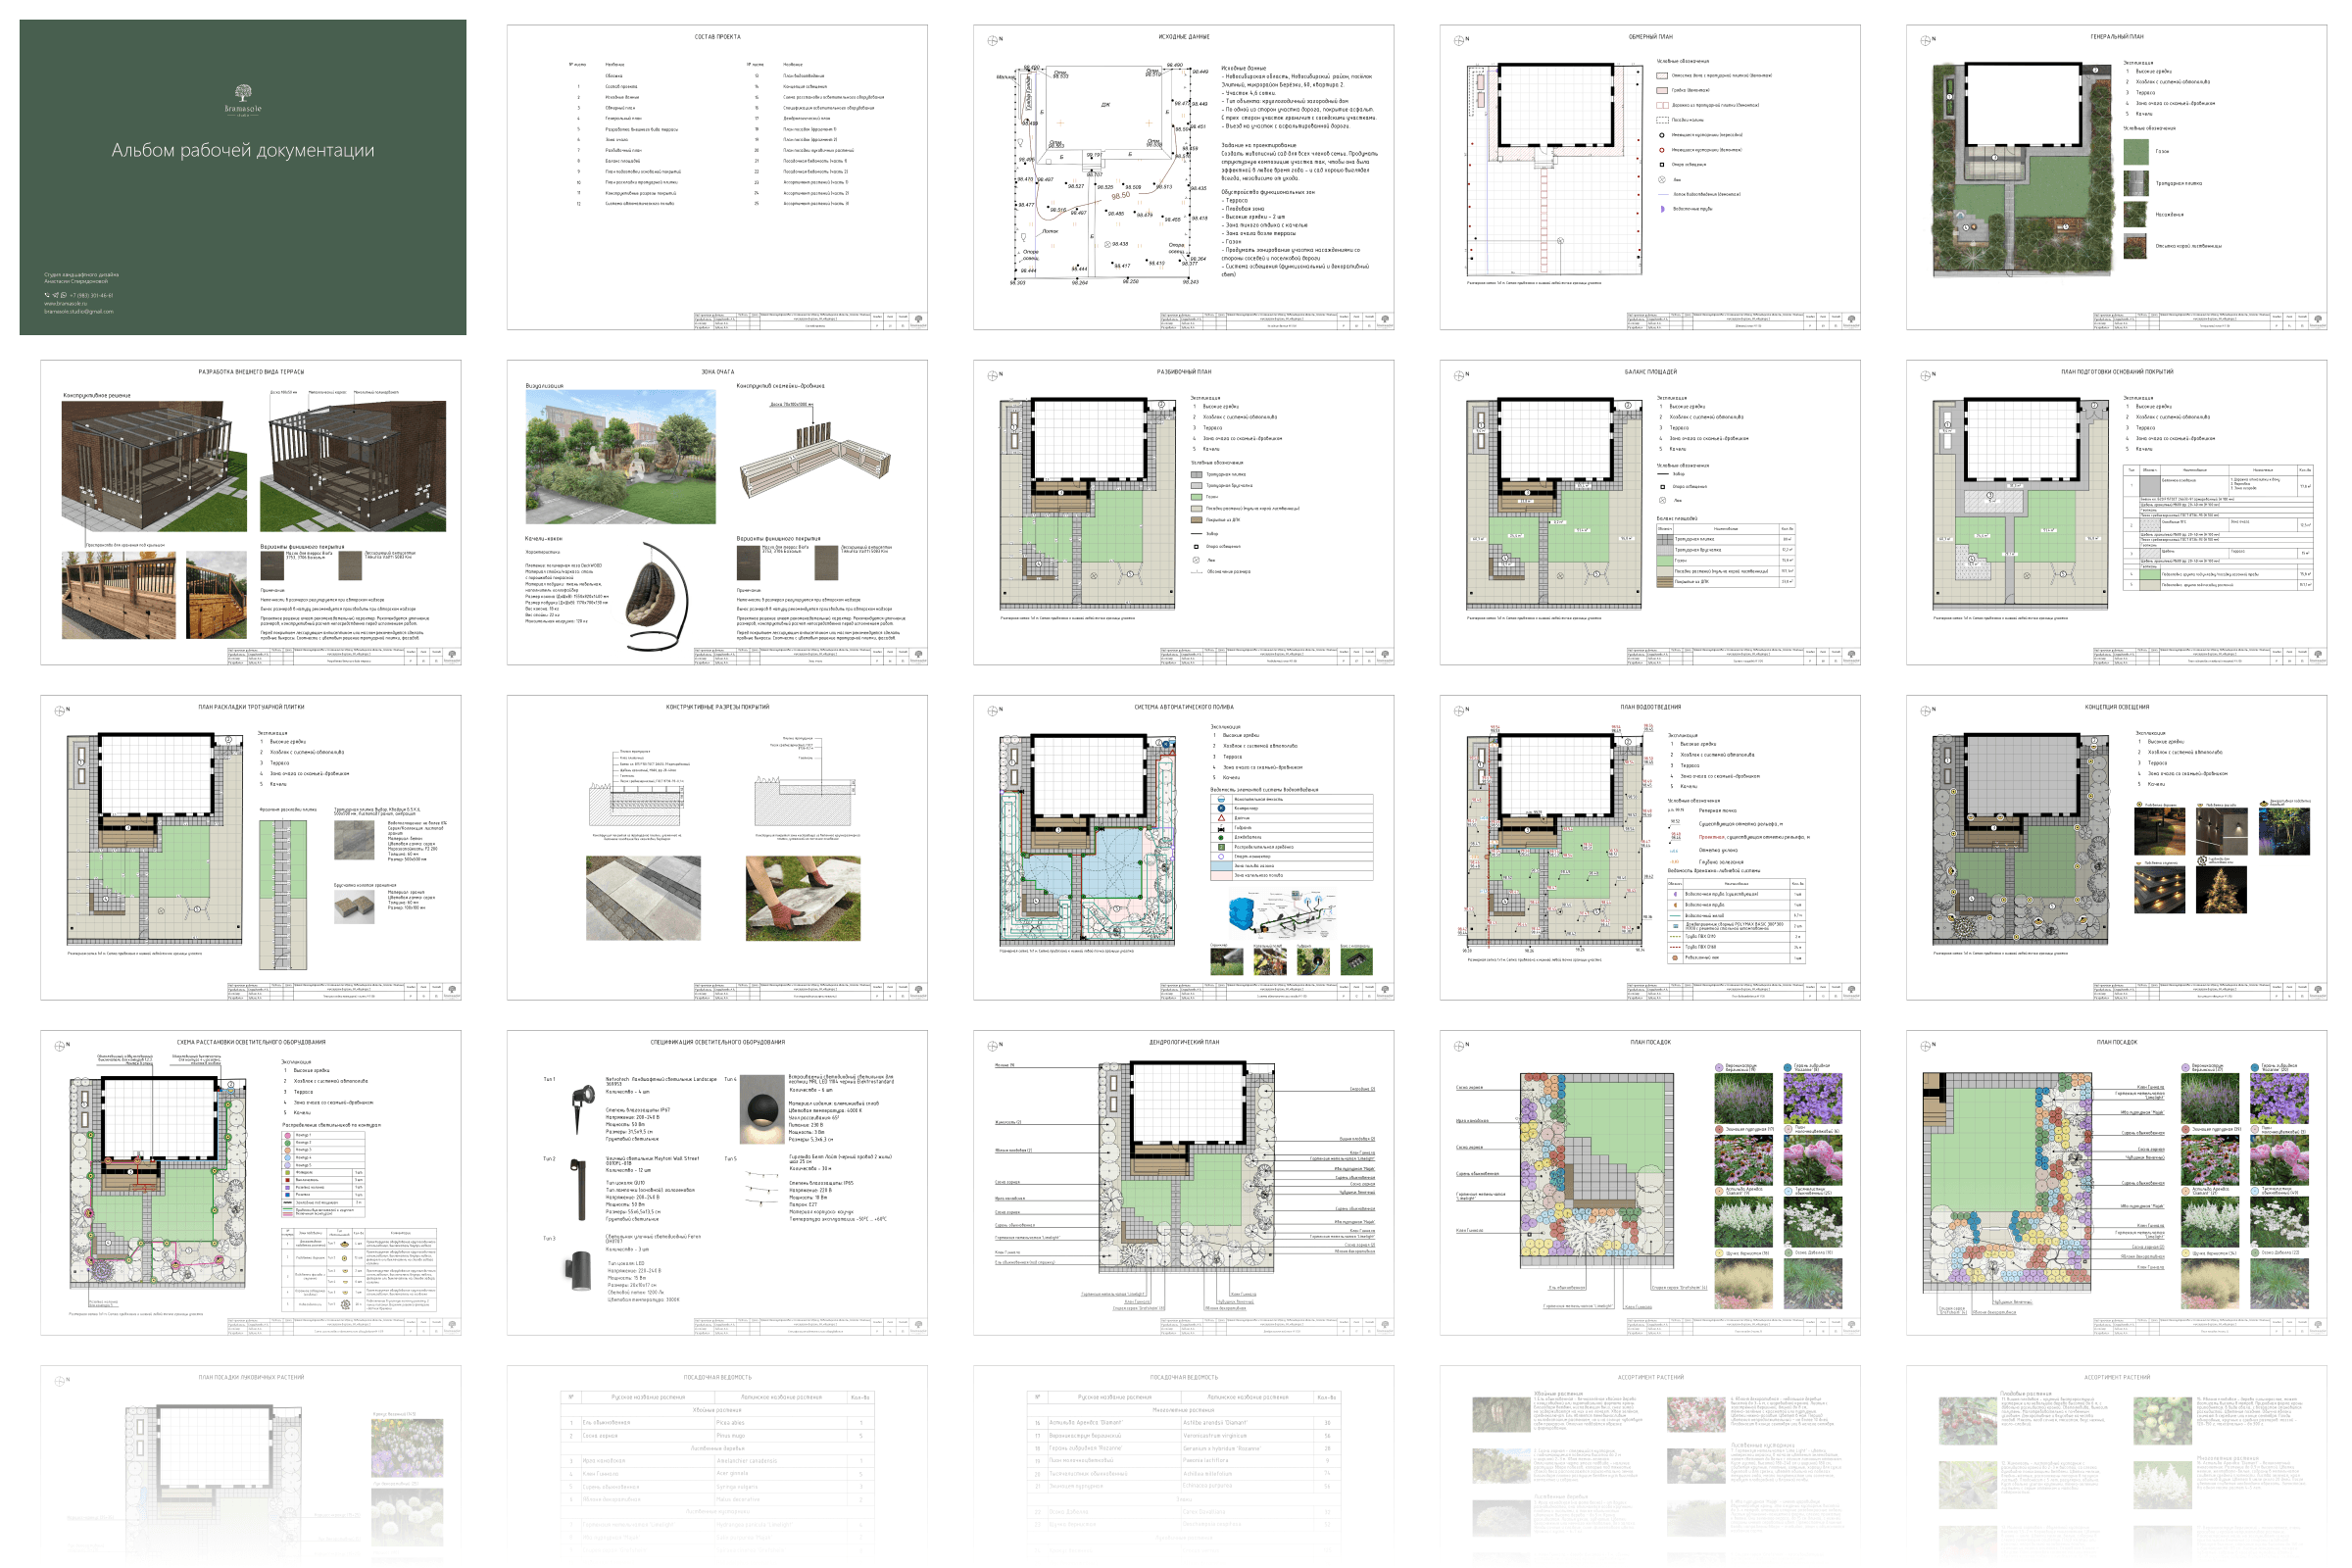Click the green Газон legend swatch on ГЕНЕРАЛЬНЫЙ ПЛАН
This screenshot has height=1568, width=2352.
[2135, 151]
